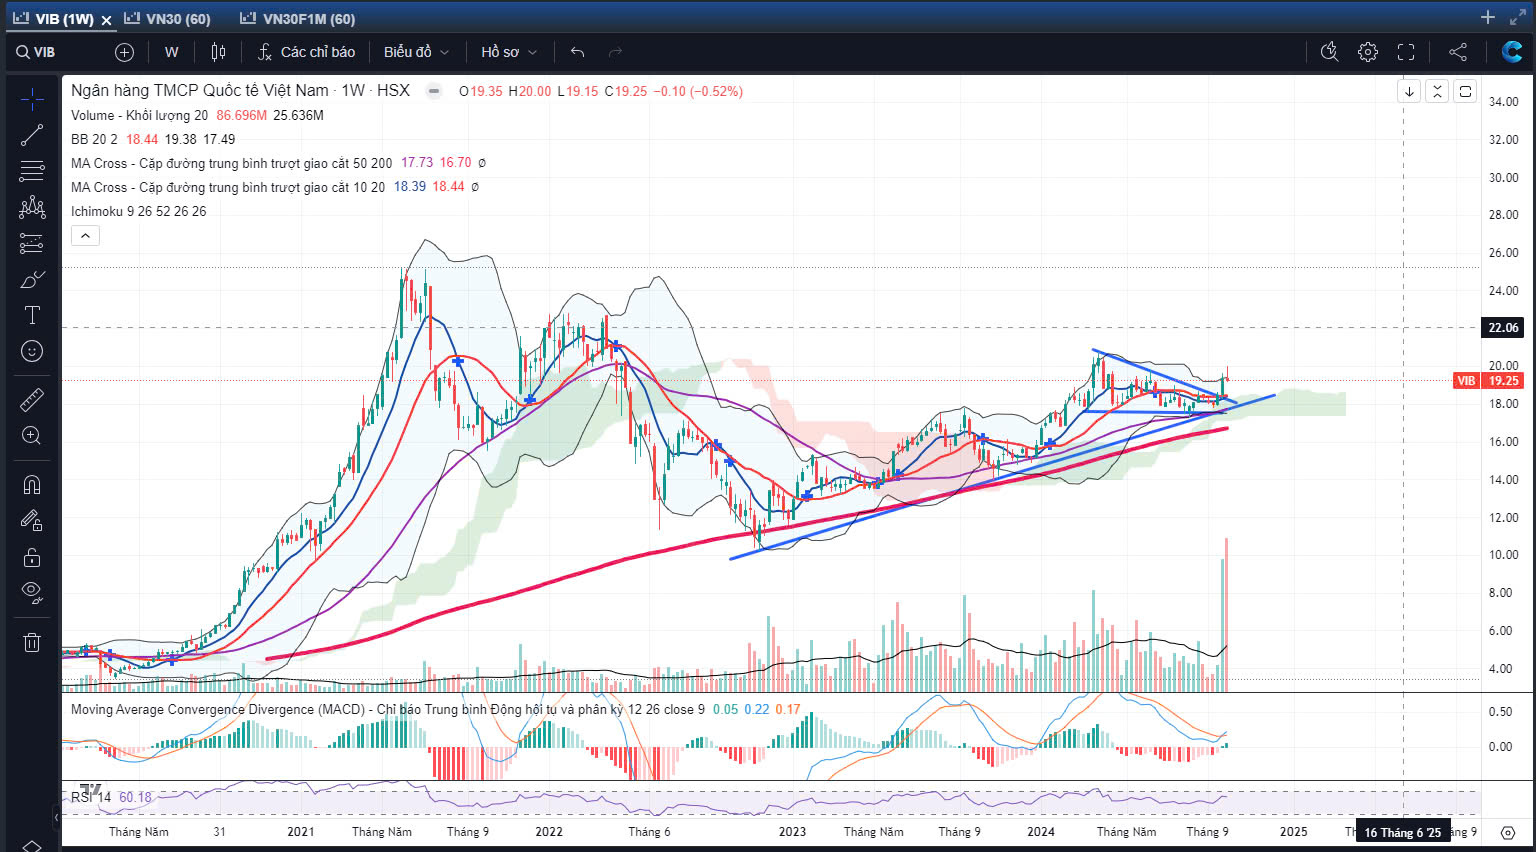
Task: Open the candlestick chart style selector
Action: click(218, 52)
